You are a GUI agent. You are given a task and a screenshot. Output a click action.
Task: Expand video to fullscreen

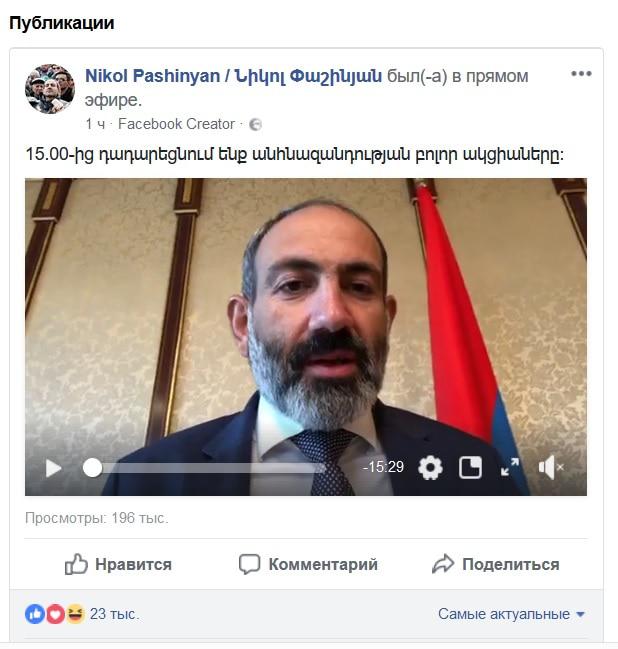(x=510, y=467)
